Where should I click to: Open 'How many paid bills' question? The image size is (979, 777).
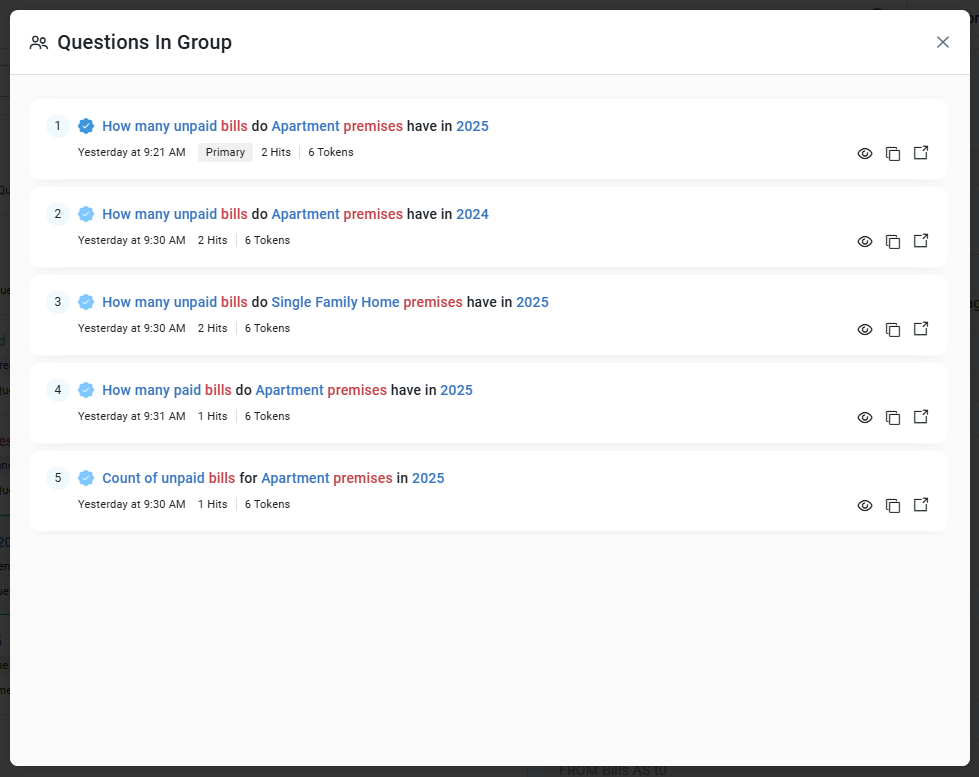tap(287, 390)
